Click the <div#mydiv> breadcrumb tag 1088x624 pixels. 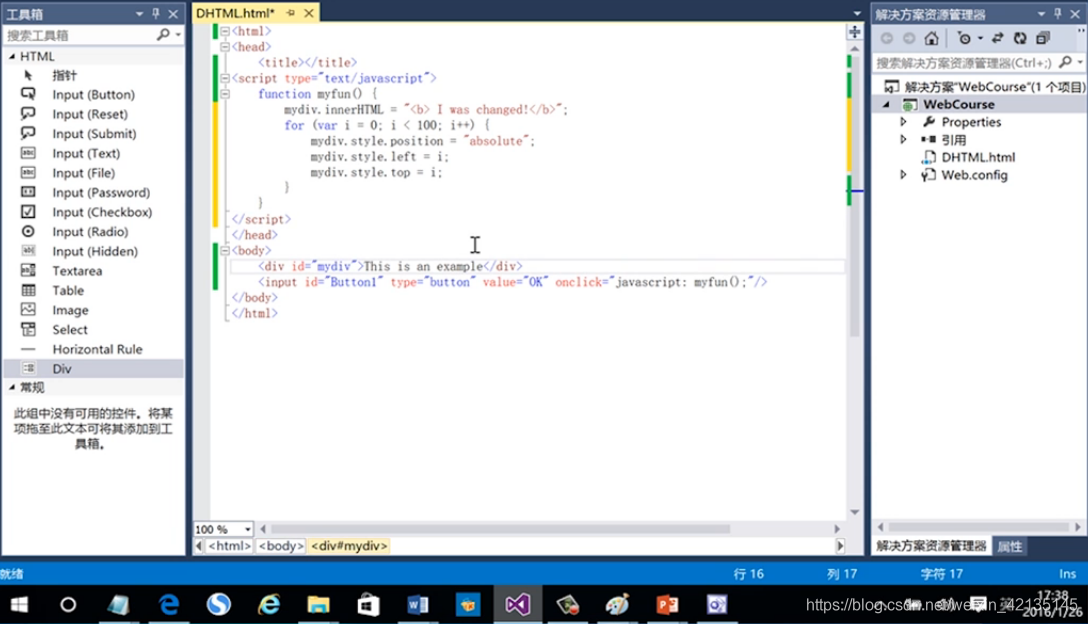(349, 546)
